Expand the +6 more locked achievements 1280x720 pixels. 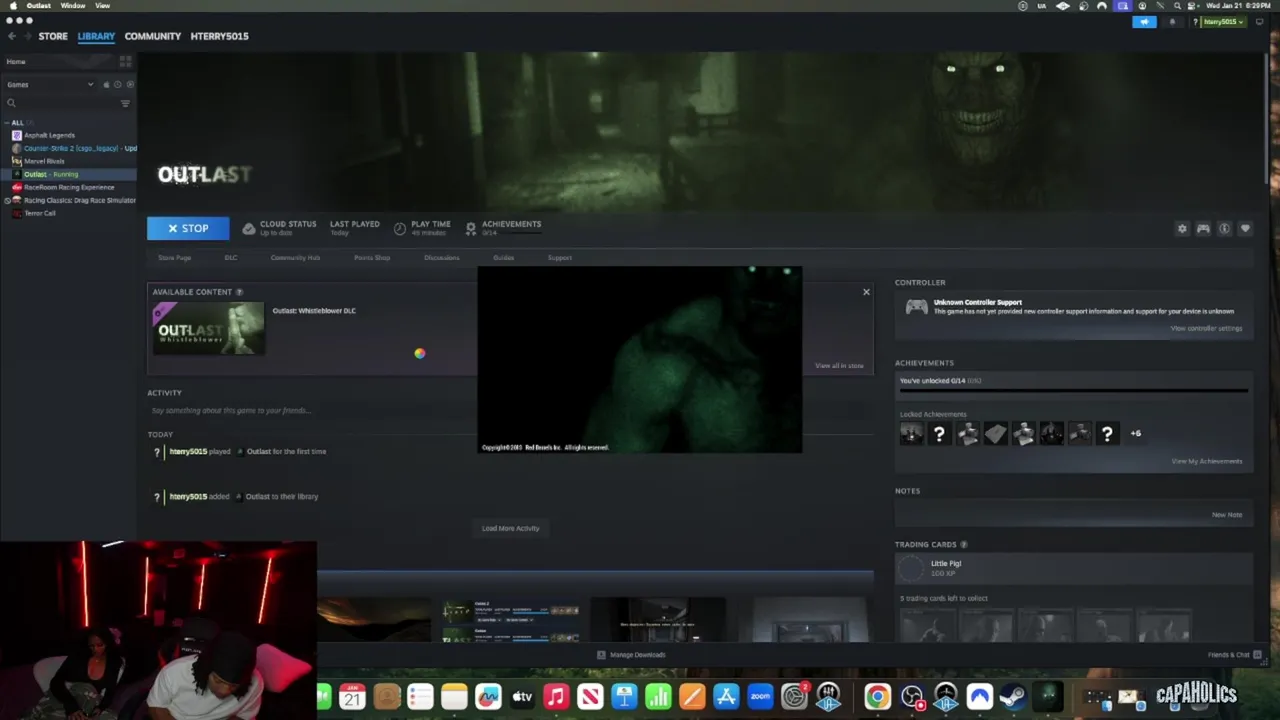coord(1136,433)
